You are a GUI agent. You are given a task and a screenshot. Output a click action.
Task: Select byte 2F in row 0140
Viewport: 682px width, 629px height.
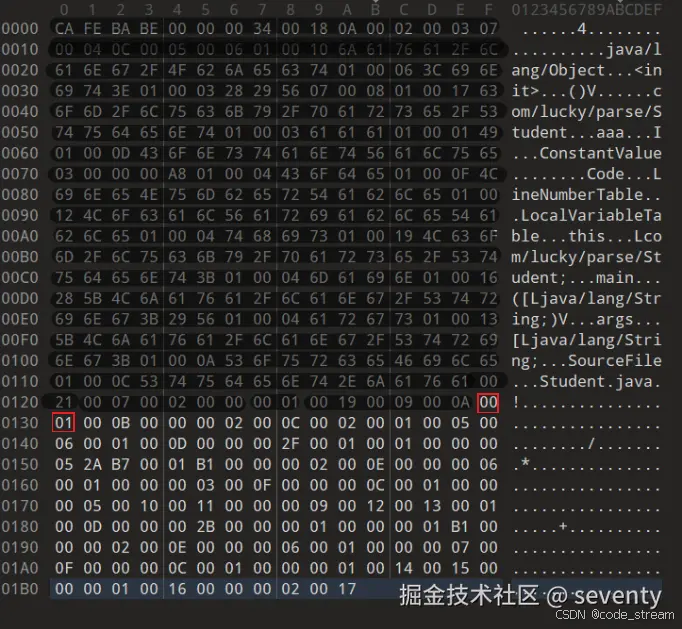(290, 444)
